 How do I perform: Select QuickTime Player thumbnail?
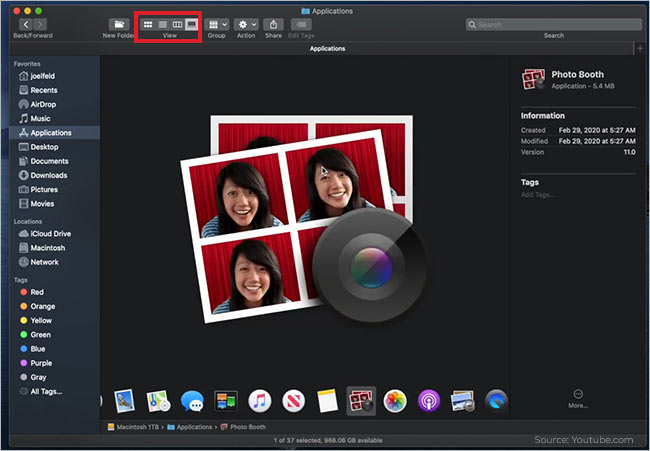tap(496, 401)
